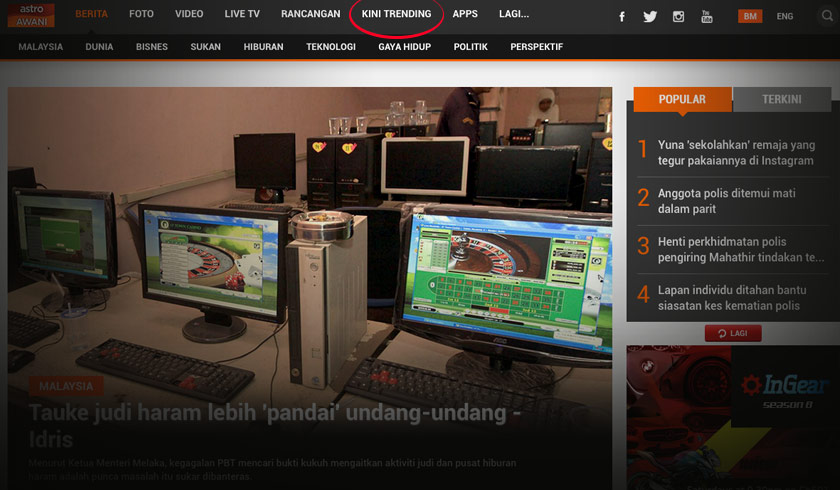Select KINI TRENDING in top navigation

point(396,14)
